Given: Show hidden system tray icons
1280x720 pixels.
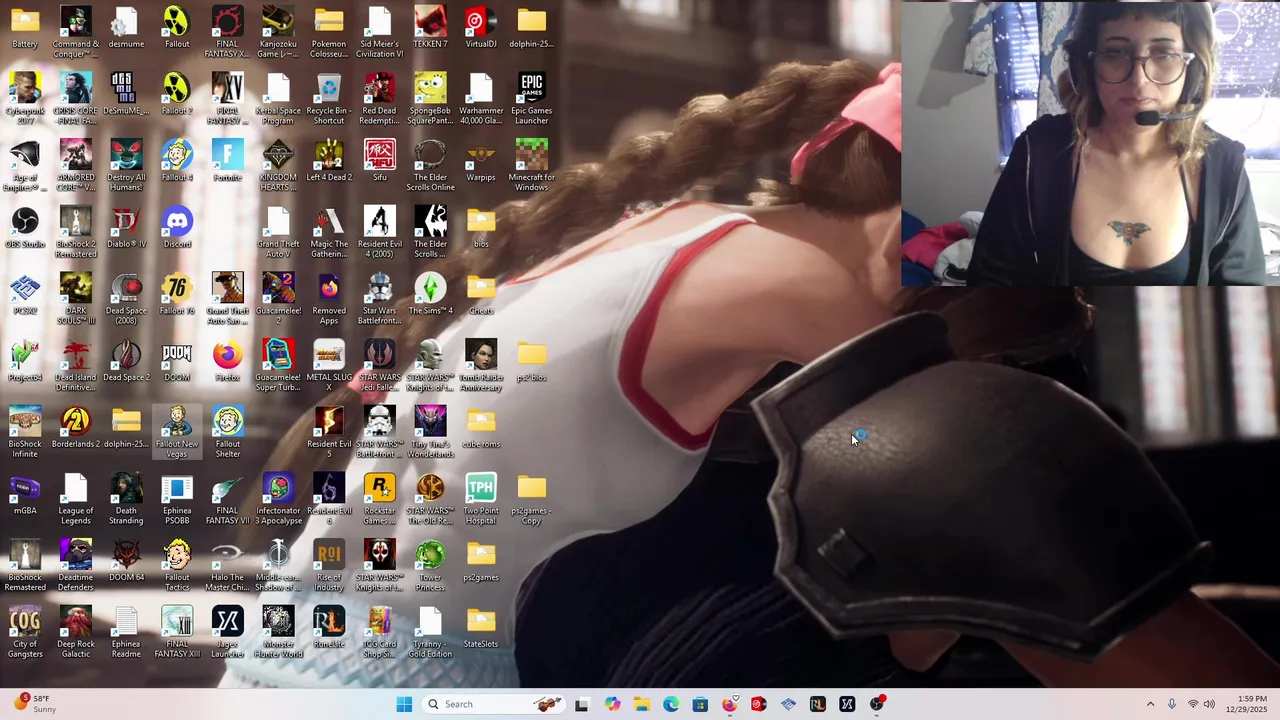Looking at the screenshot, I should click(x=1150, y=704).
